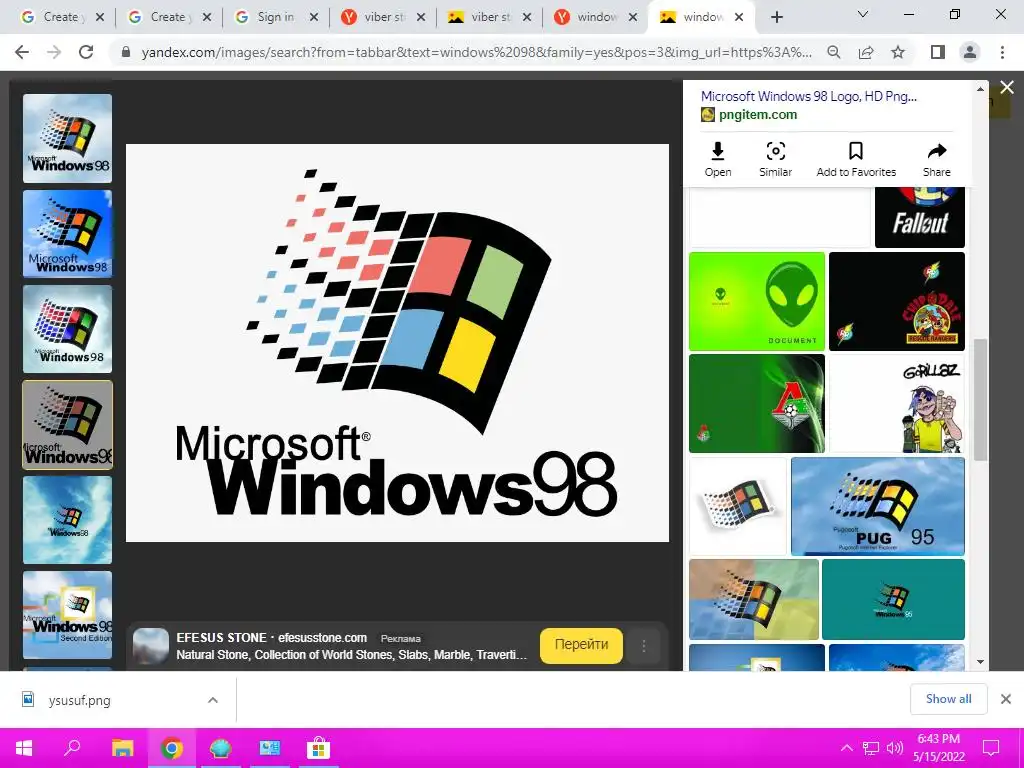
Task: Open the four-color tinted Windows logo image
Action: pos(754,600)
